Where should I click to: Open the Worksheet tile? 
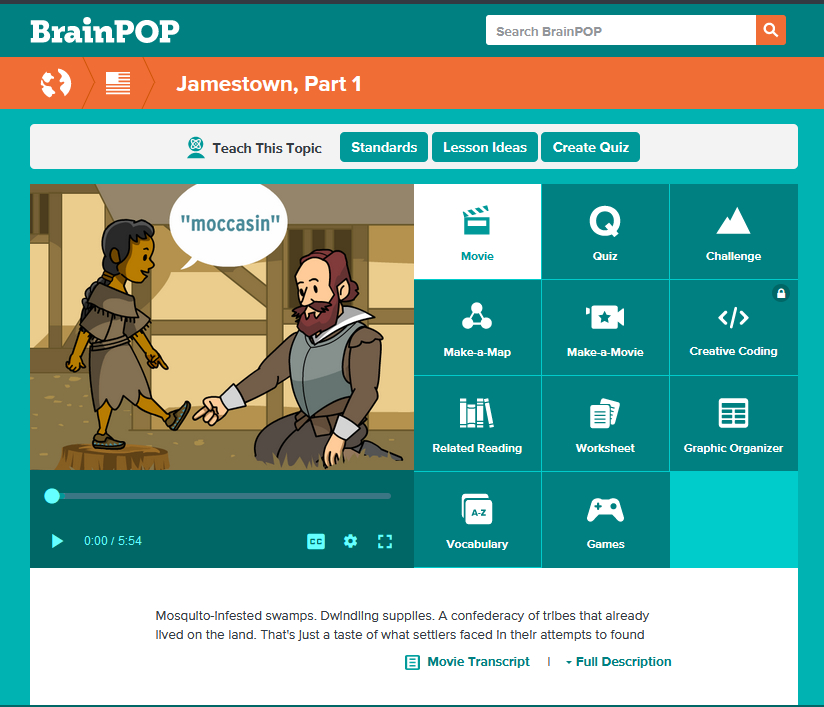click(605, 424)
